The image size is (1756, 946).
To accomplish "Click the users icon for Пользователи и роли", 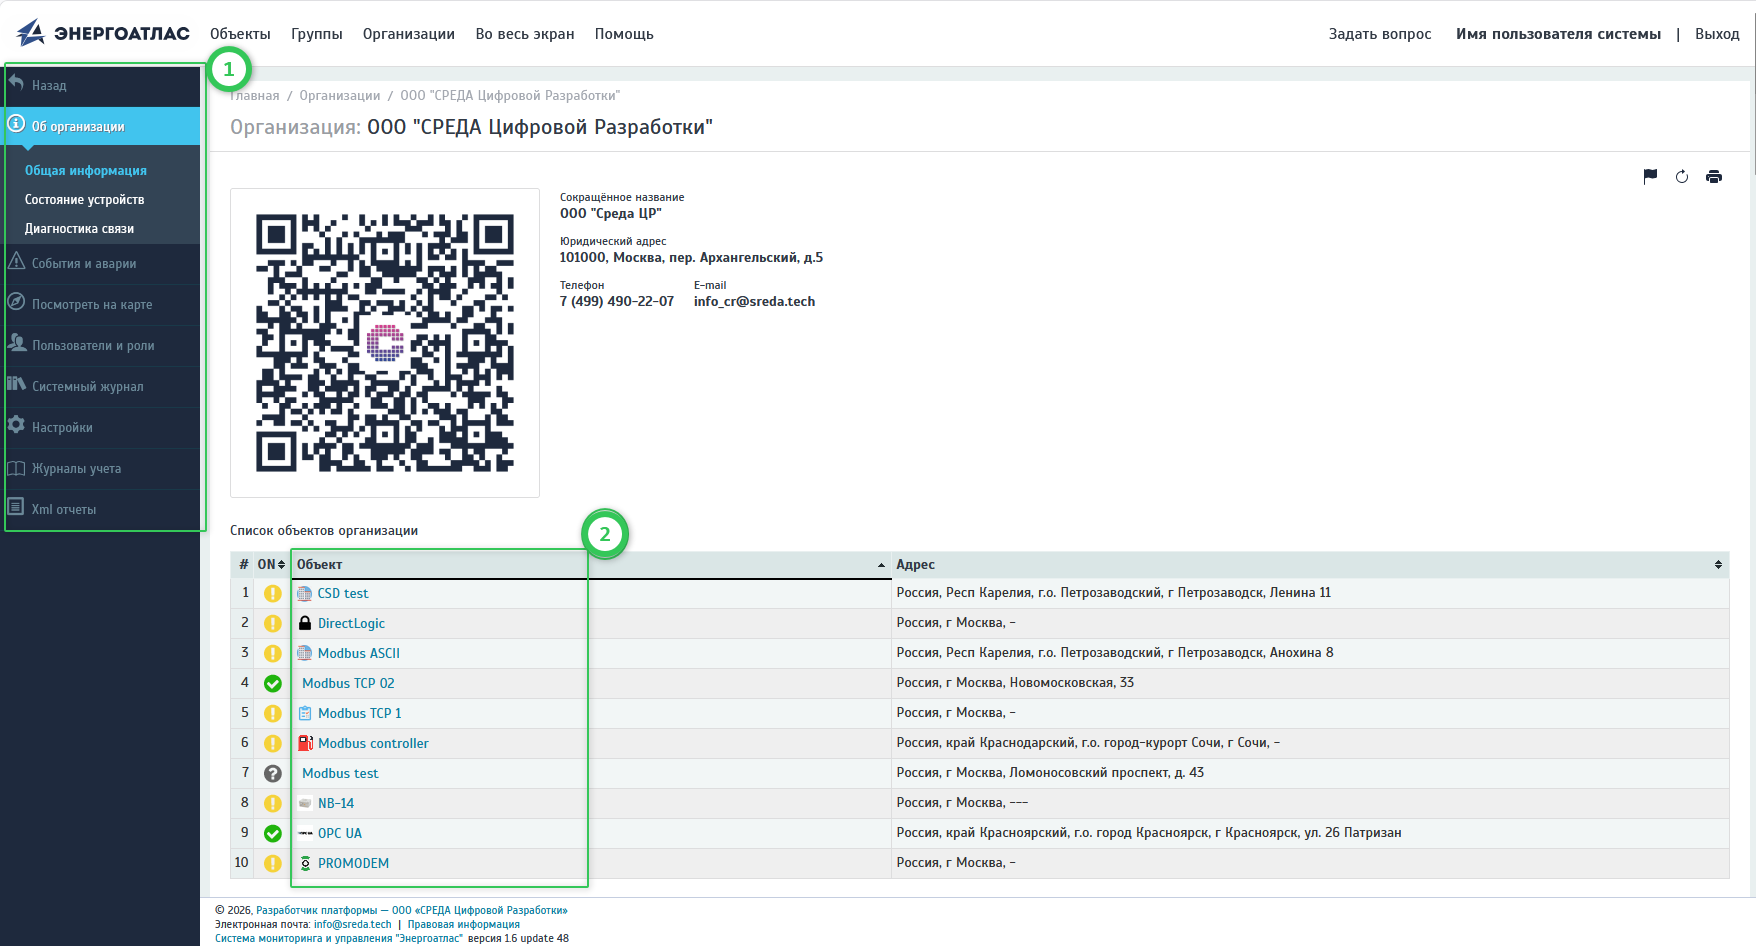I will click(x=16, y=344).
